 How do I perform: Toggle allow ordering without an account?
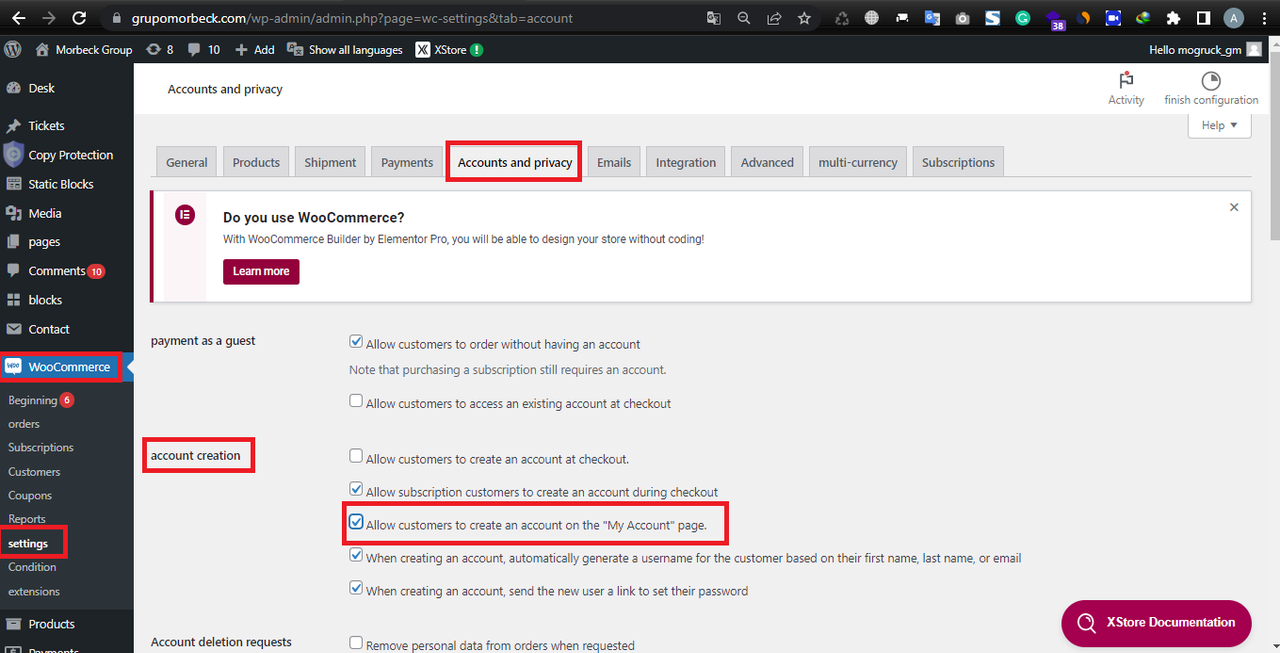356,342
